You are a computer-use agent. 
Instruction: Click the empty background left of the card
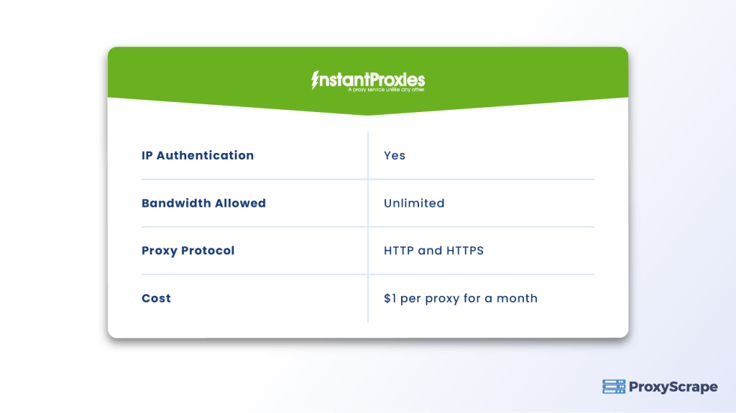[52, 200]
